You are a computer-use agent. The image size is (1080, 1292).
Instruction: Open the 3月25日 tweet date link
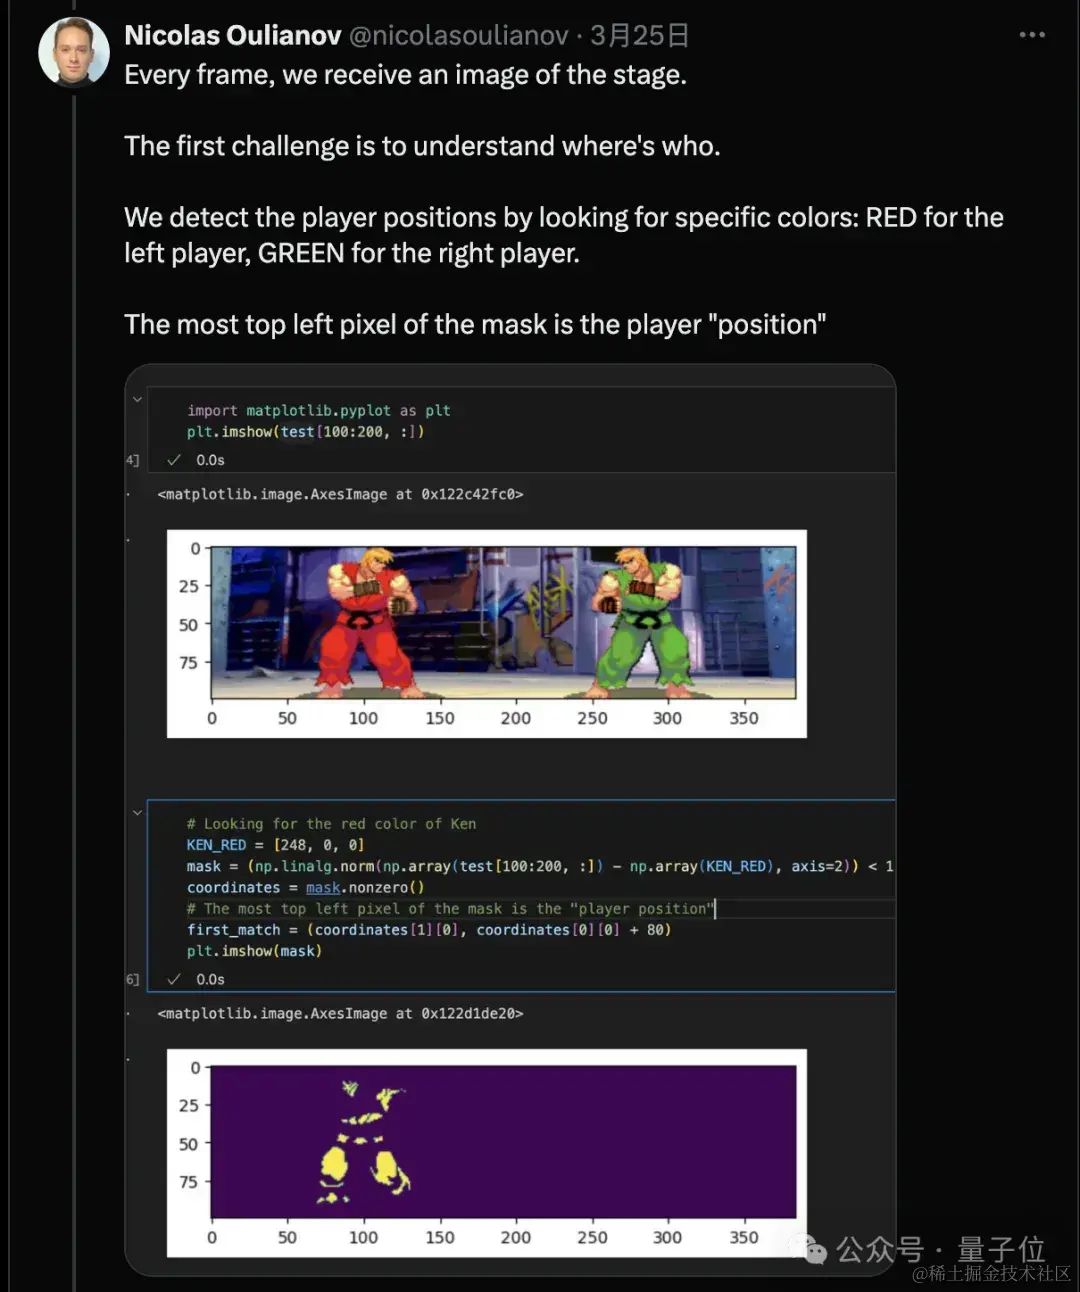click(640, 36)
